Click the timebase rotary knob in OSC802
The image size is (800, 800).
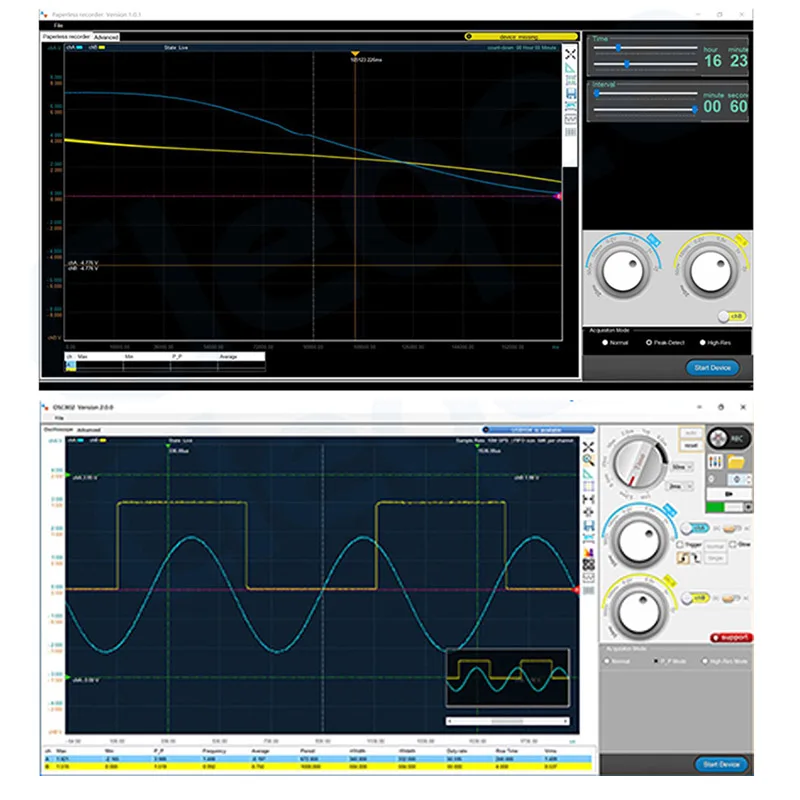(x=639, y=462)
